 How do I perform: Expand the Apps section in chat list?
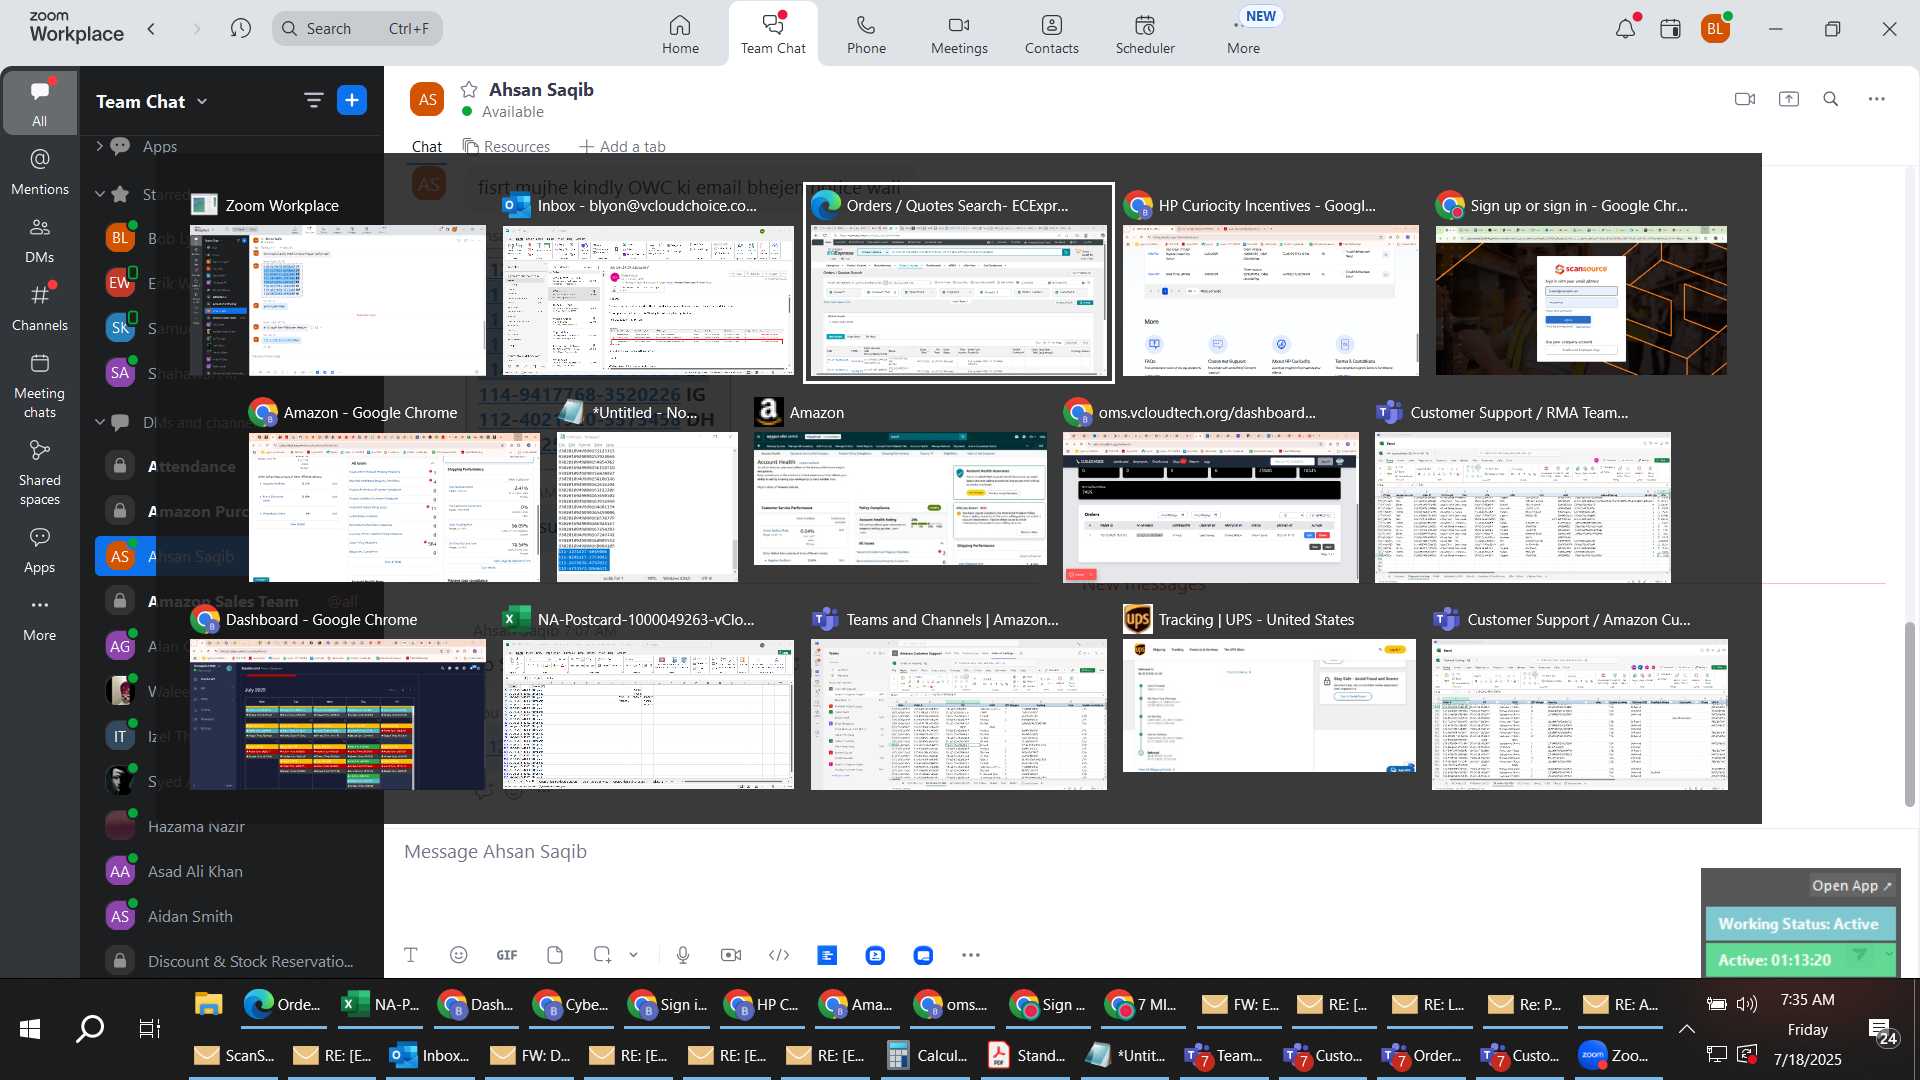(x=99, y=146)
